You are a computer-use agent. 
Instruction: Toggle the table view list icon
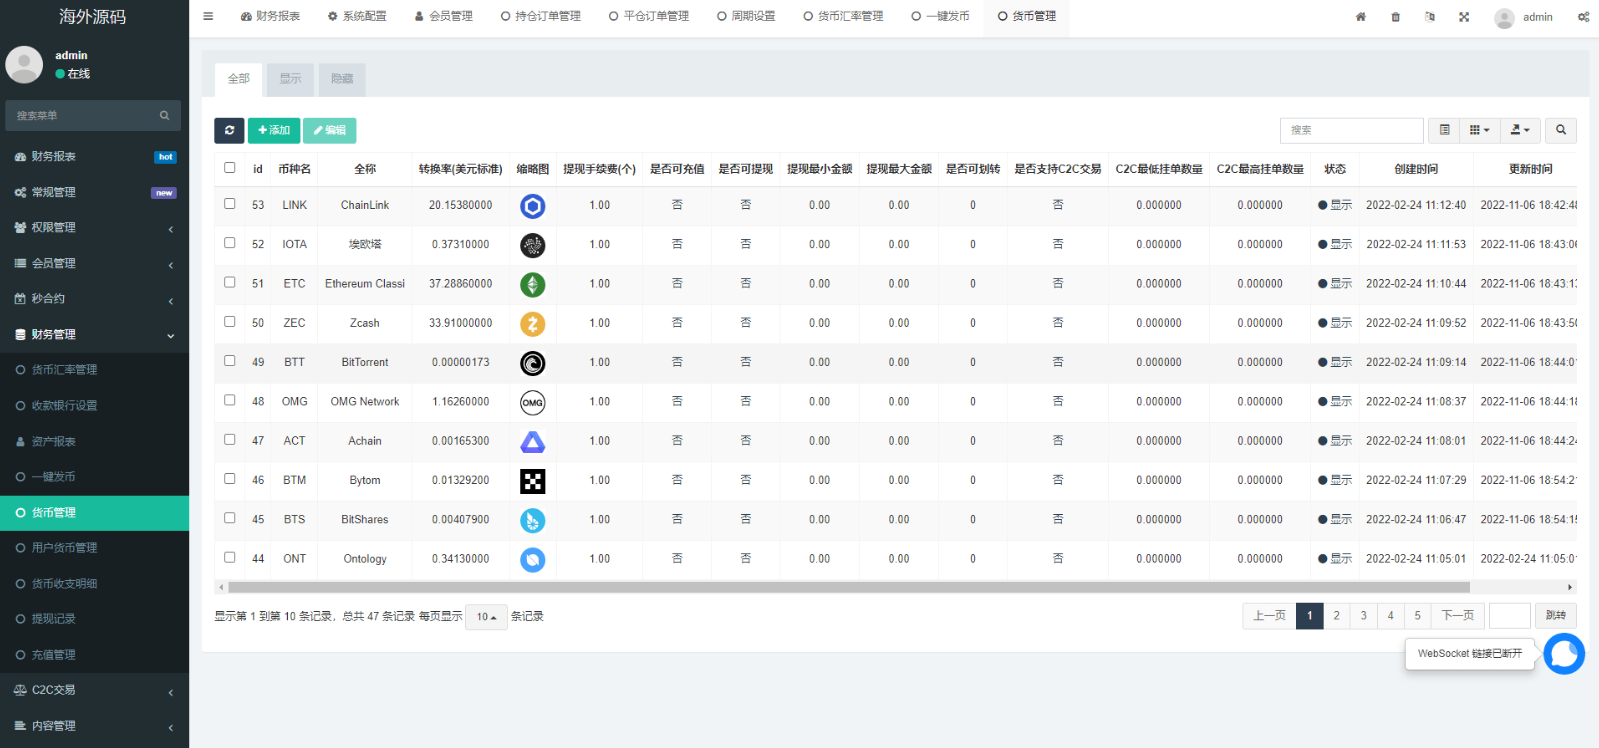coord(1444,130)
